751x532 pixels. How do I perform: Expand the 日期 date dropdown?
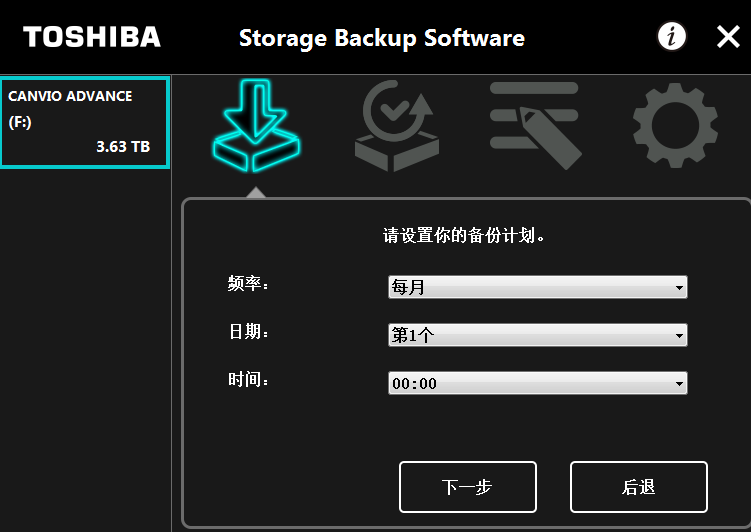[537, 336]
